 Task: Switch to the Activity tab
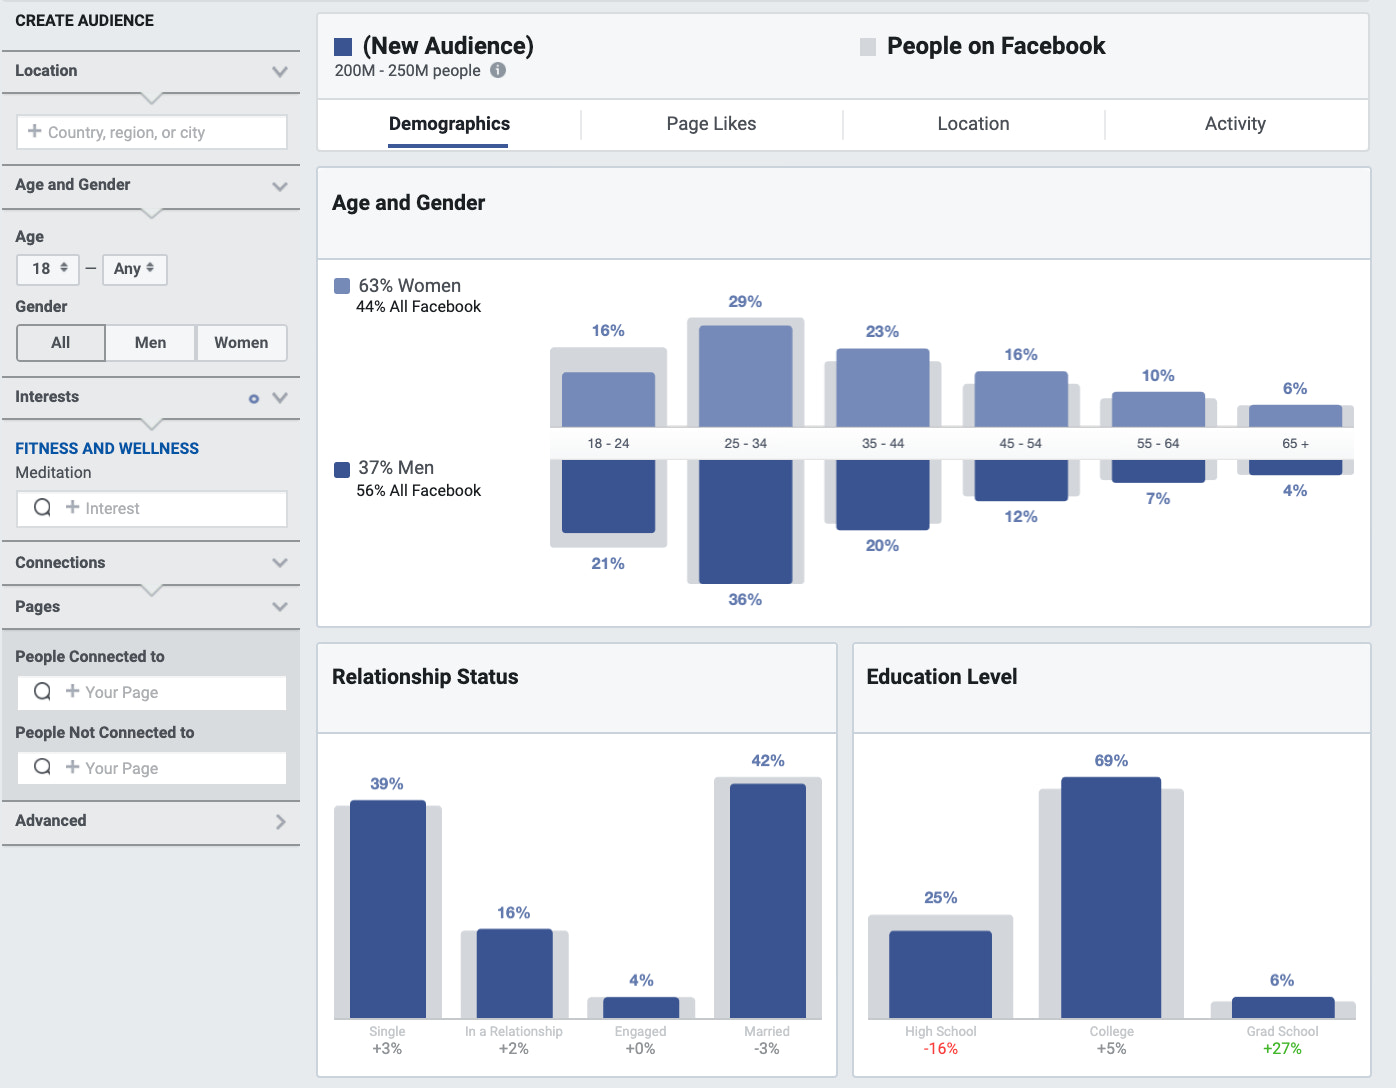1235,124
